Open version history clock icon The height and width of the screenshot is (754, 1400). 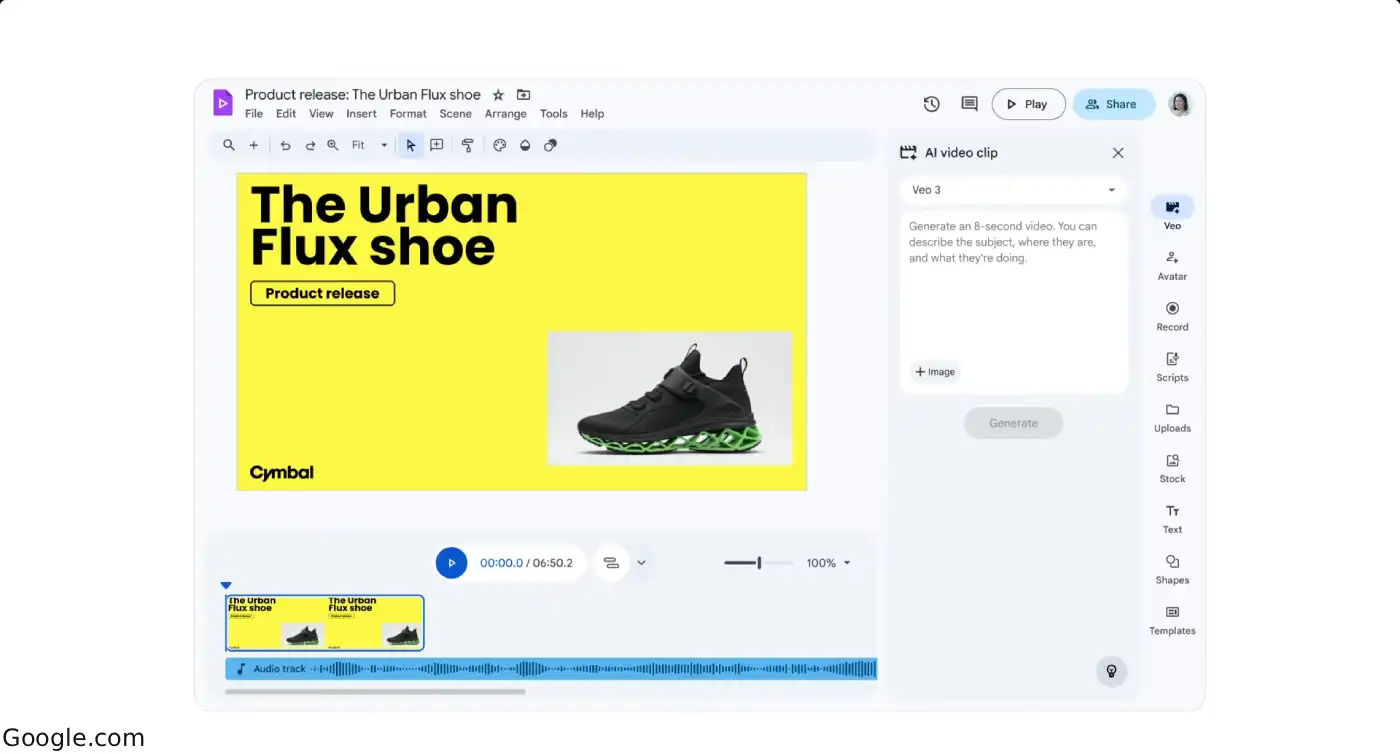point(931,104)
